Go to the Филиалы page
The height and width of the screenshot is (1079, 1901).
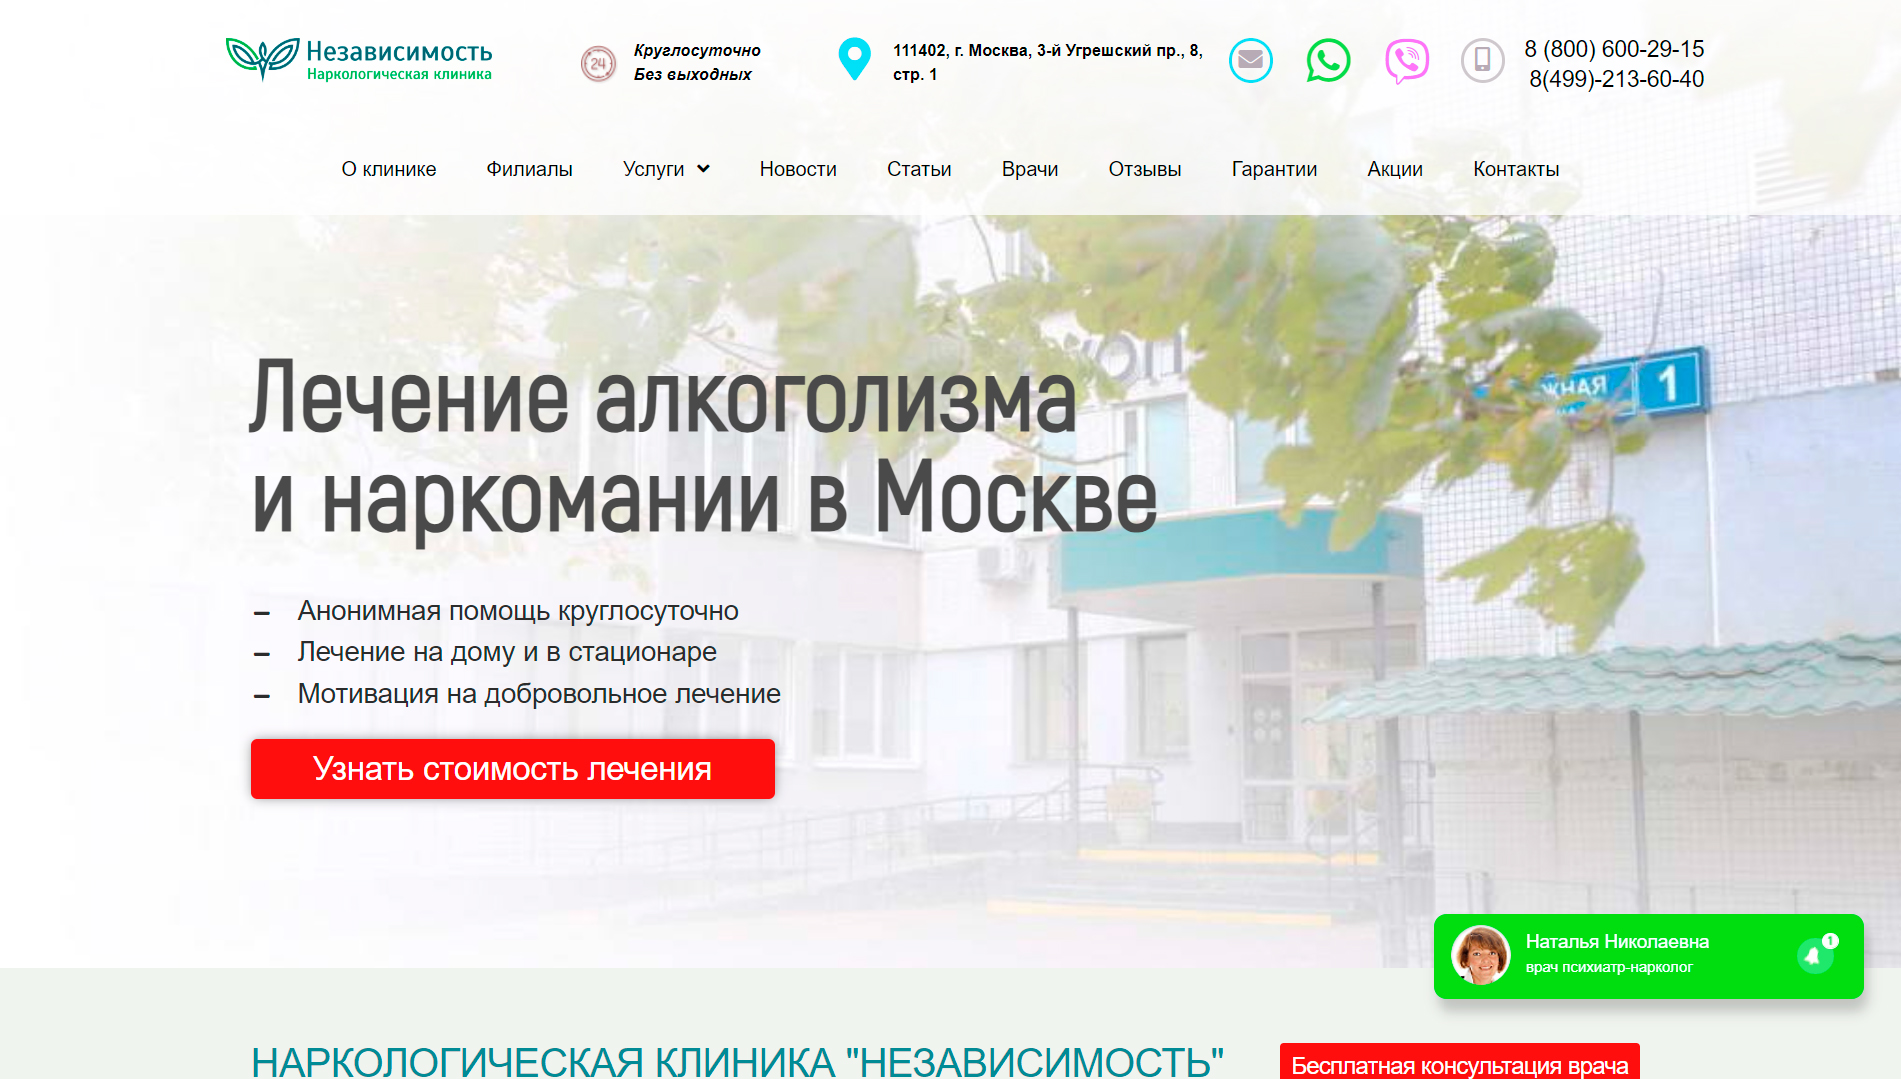pyautogui.click(x=529, y=169)
